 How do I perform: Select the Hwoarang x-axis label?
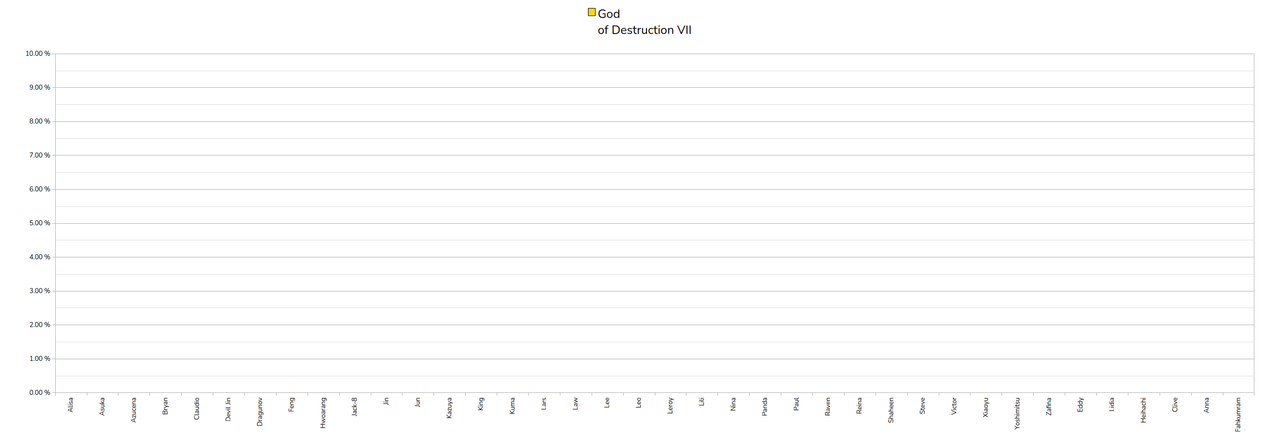[x=323, y=412]
